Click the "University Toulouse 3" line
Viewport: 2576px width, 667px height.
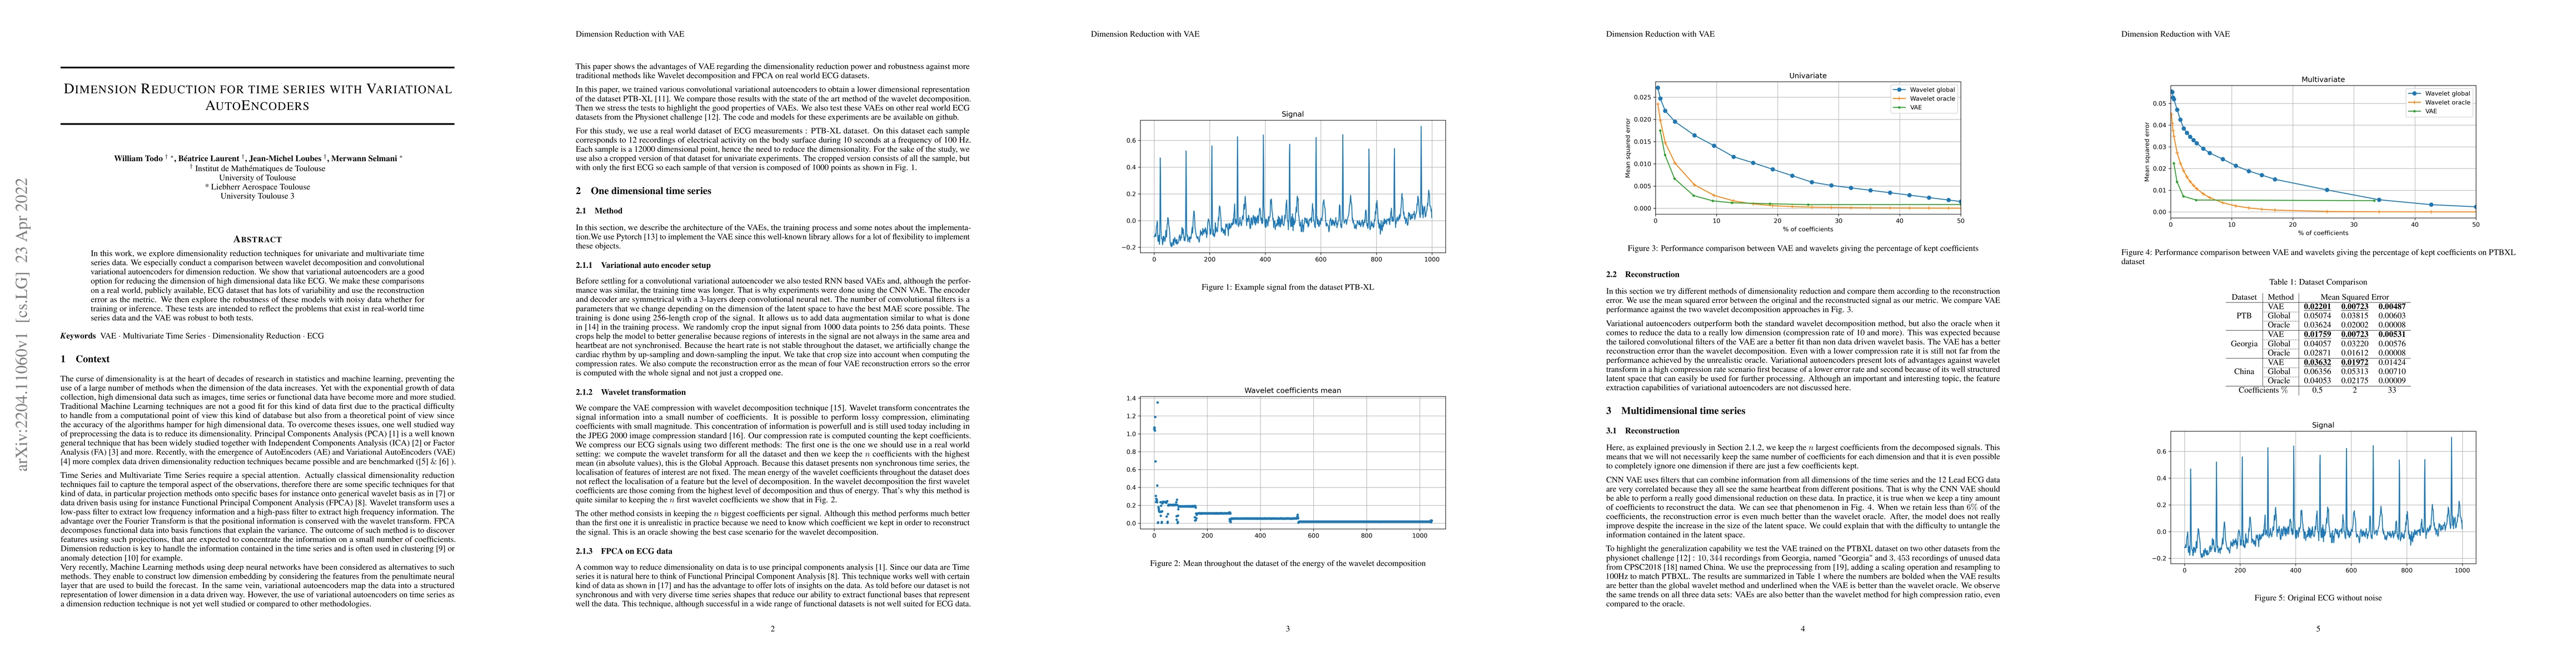coord(258,196)
